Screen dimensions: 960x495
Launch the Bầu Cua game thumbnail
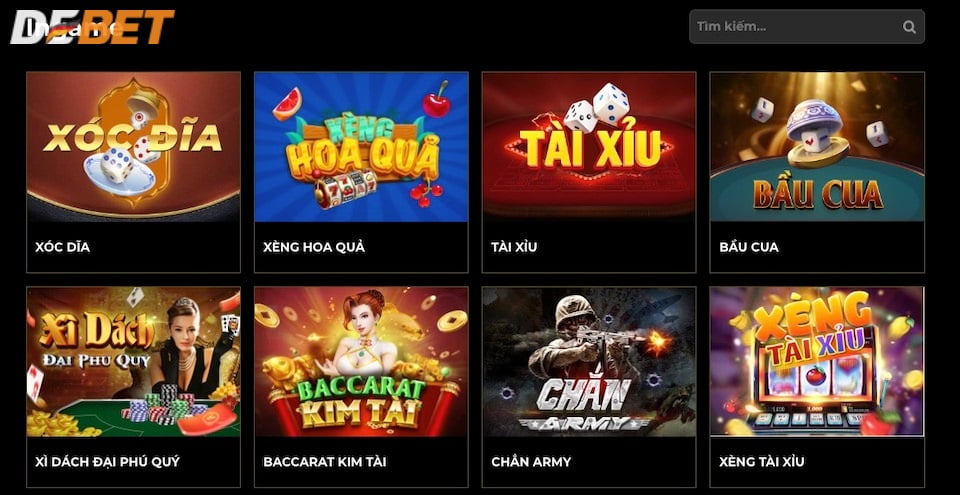point(817,147)
